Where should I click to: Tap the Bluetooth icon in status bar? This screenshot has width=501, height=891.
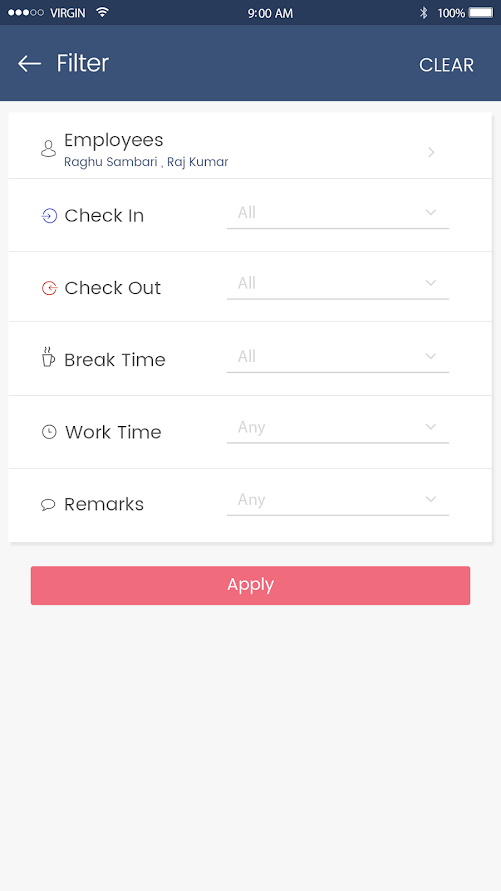pos(423,13)
